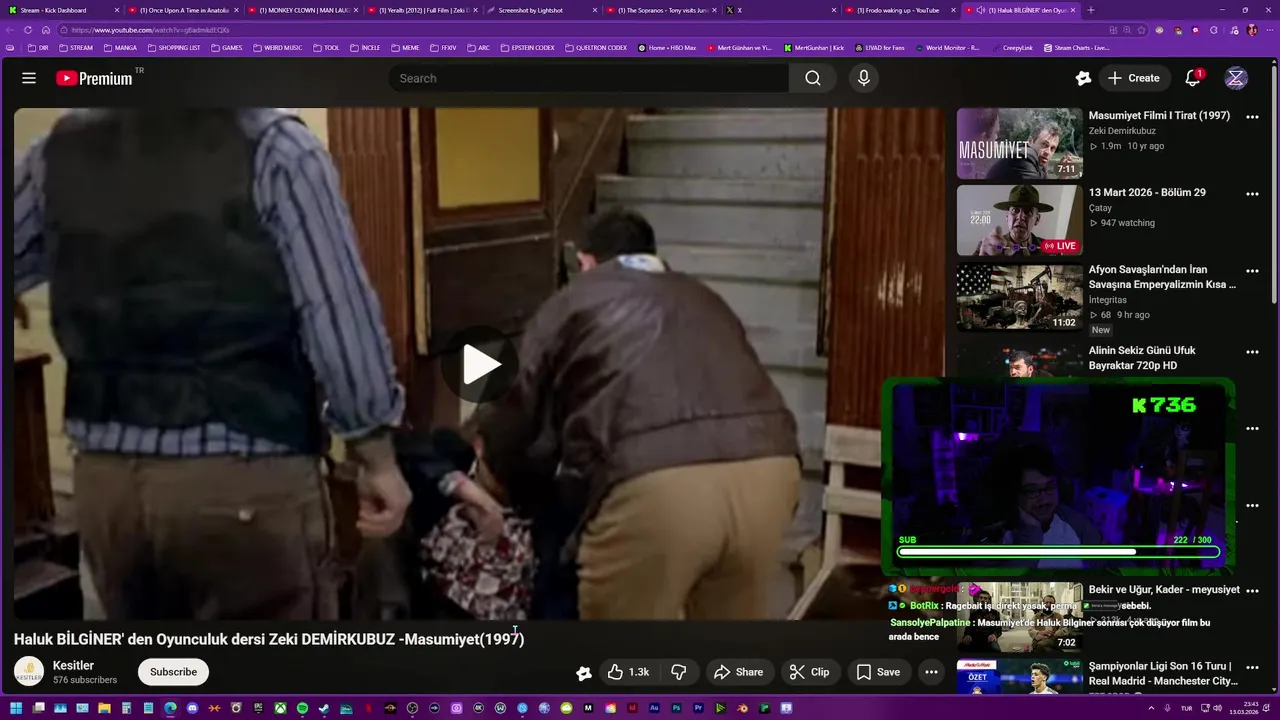Click the Create button
The width and height of the screenshot is (1280, 720).
click(1134, 78)
